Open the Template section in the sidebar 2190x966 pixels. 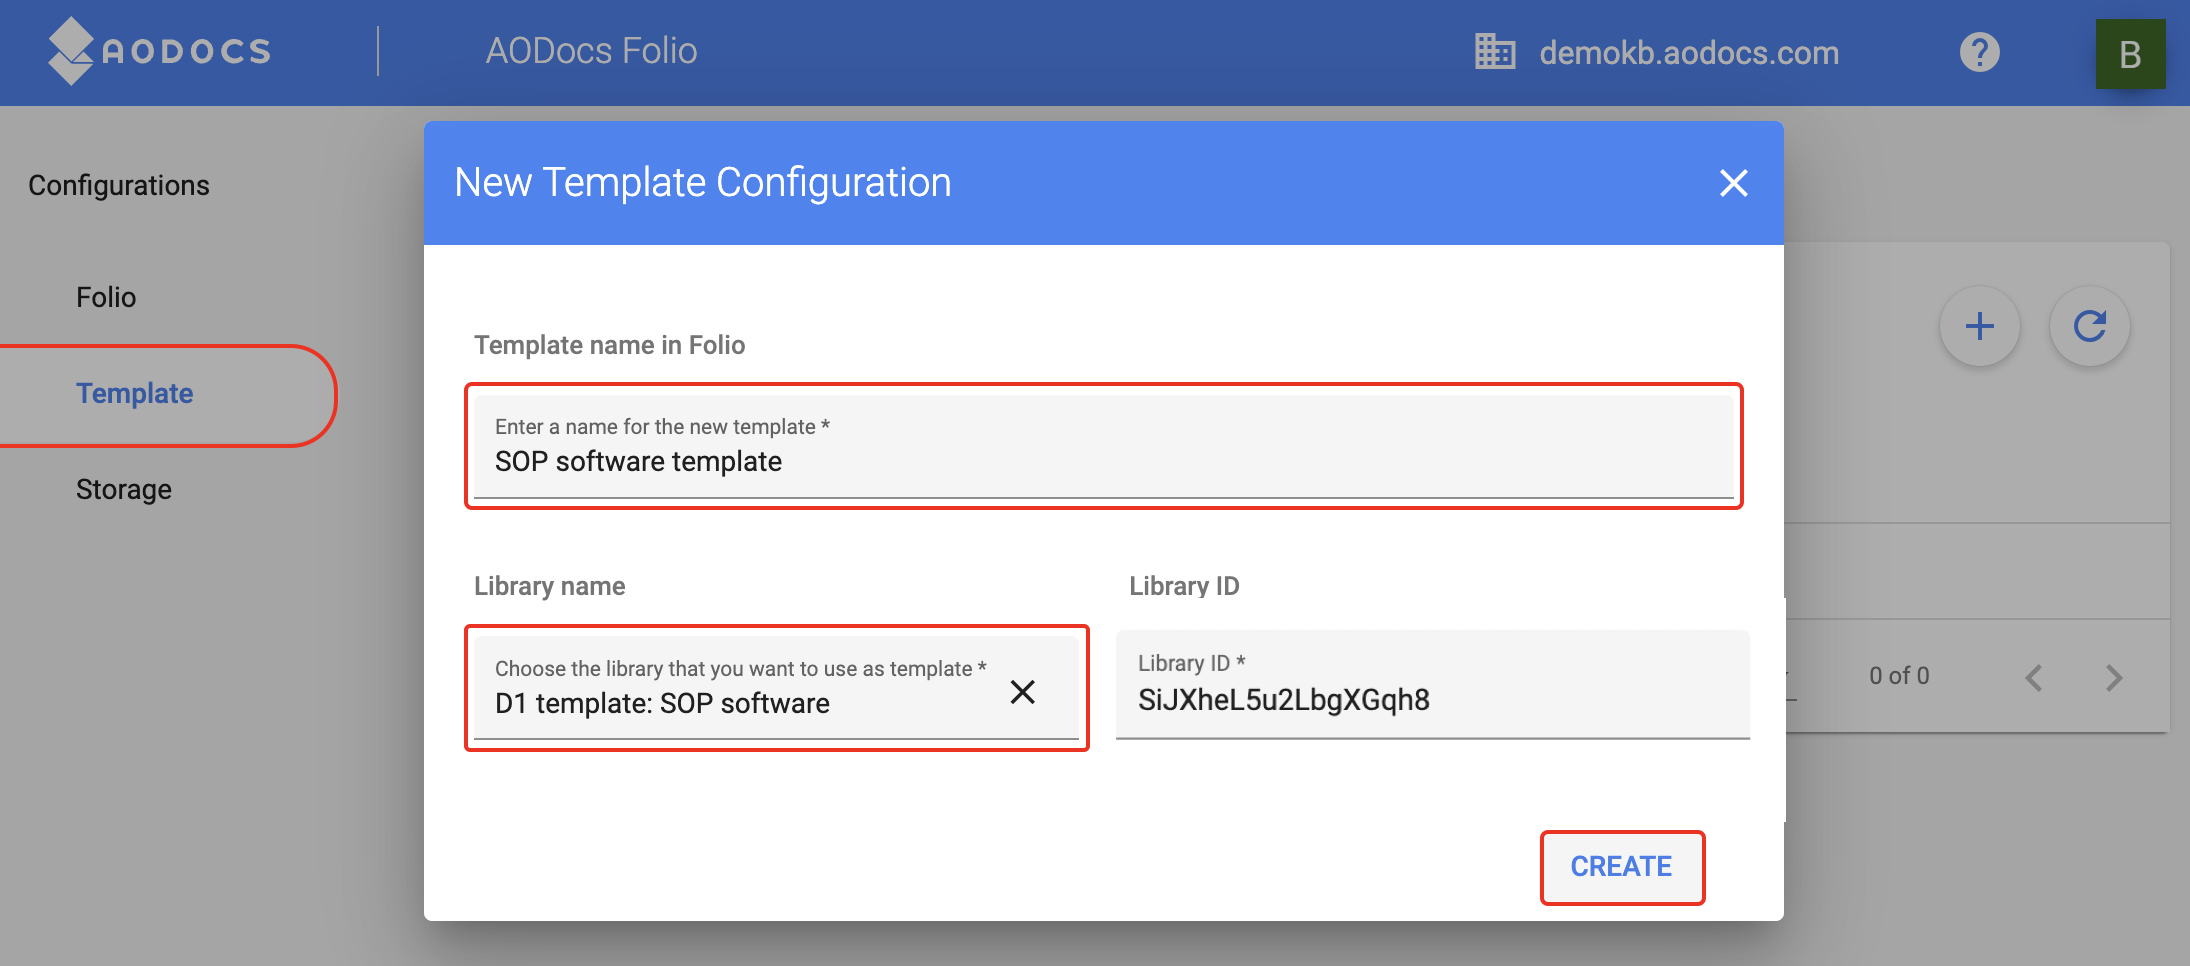coord(135,393)
